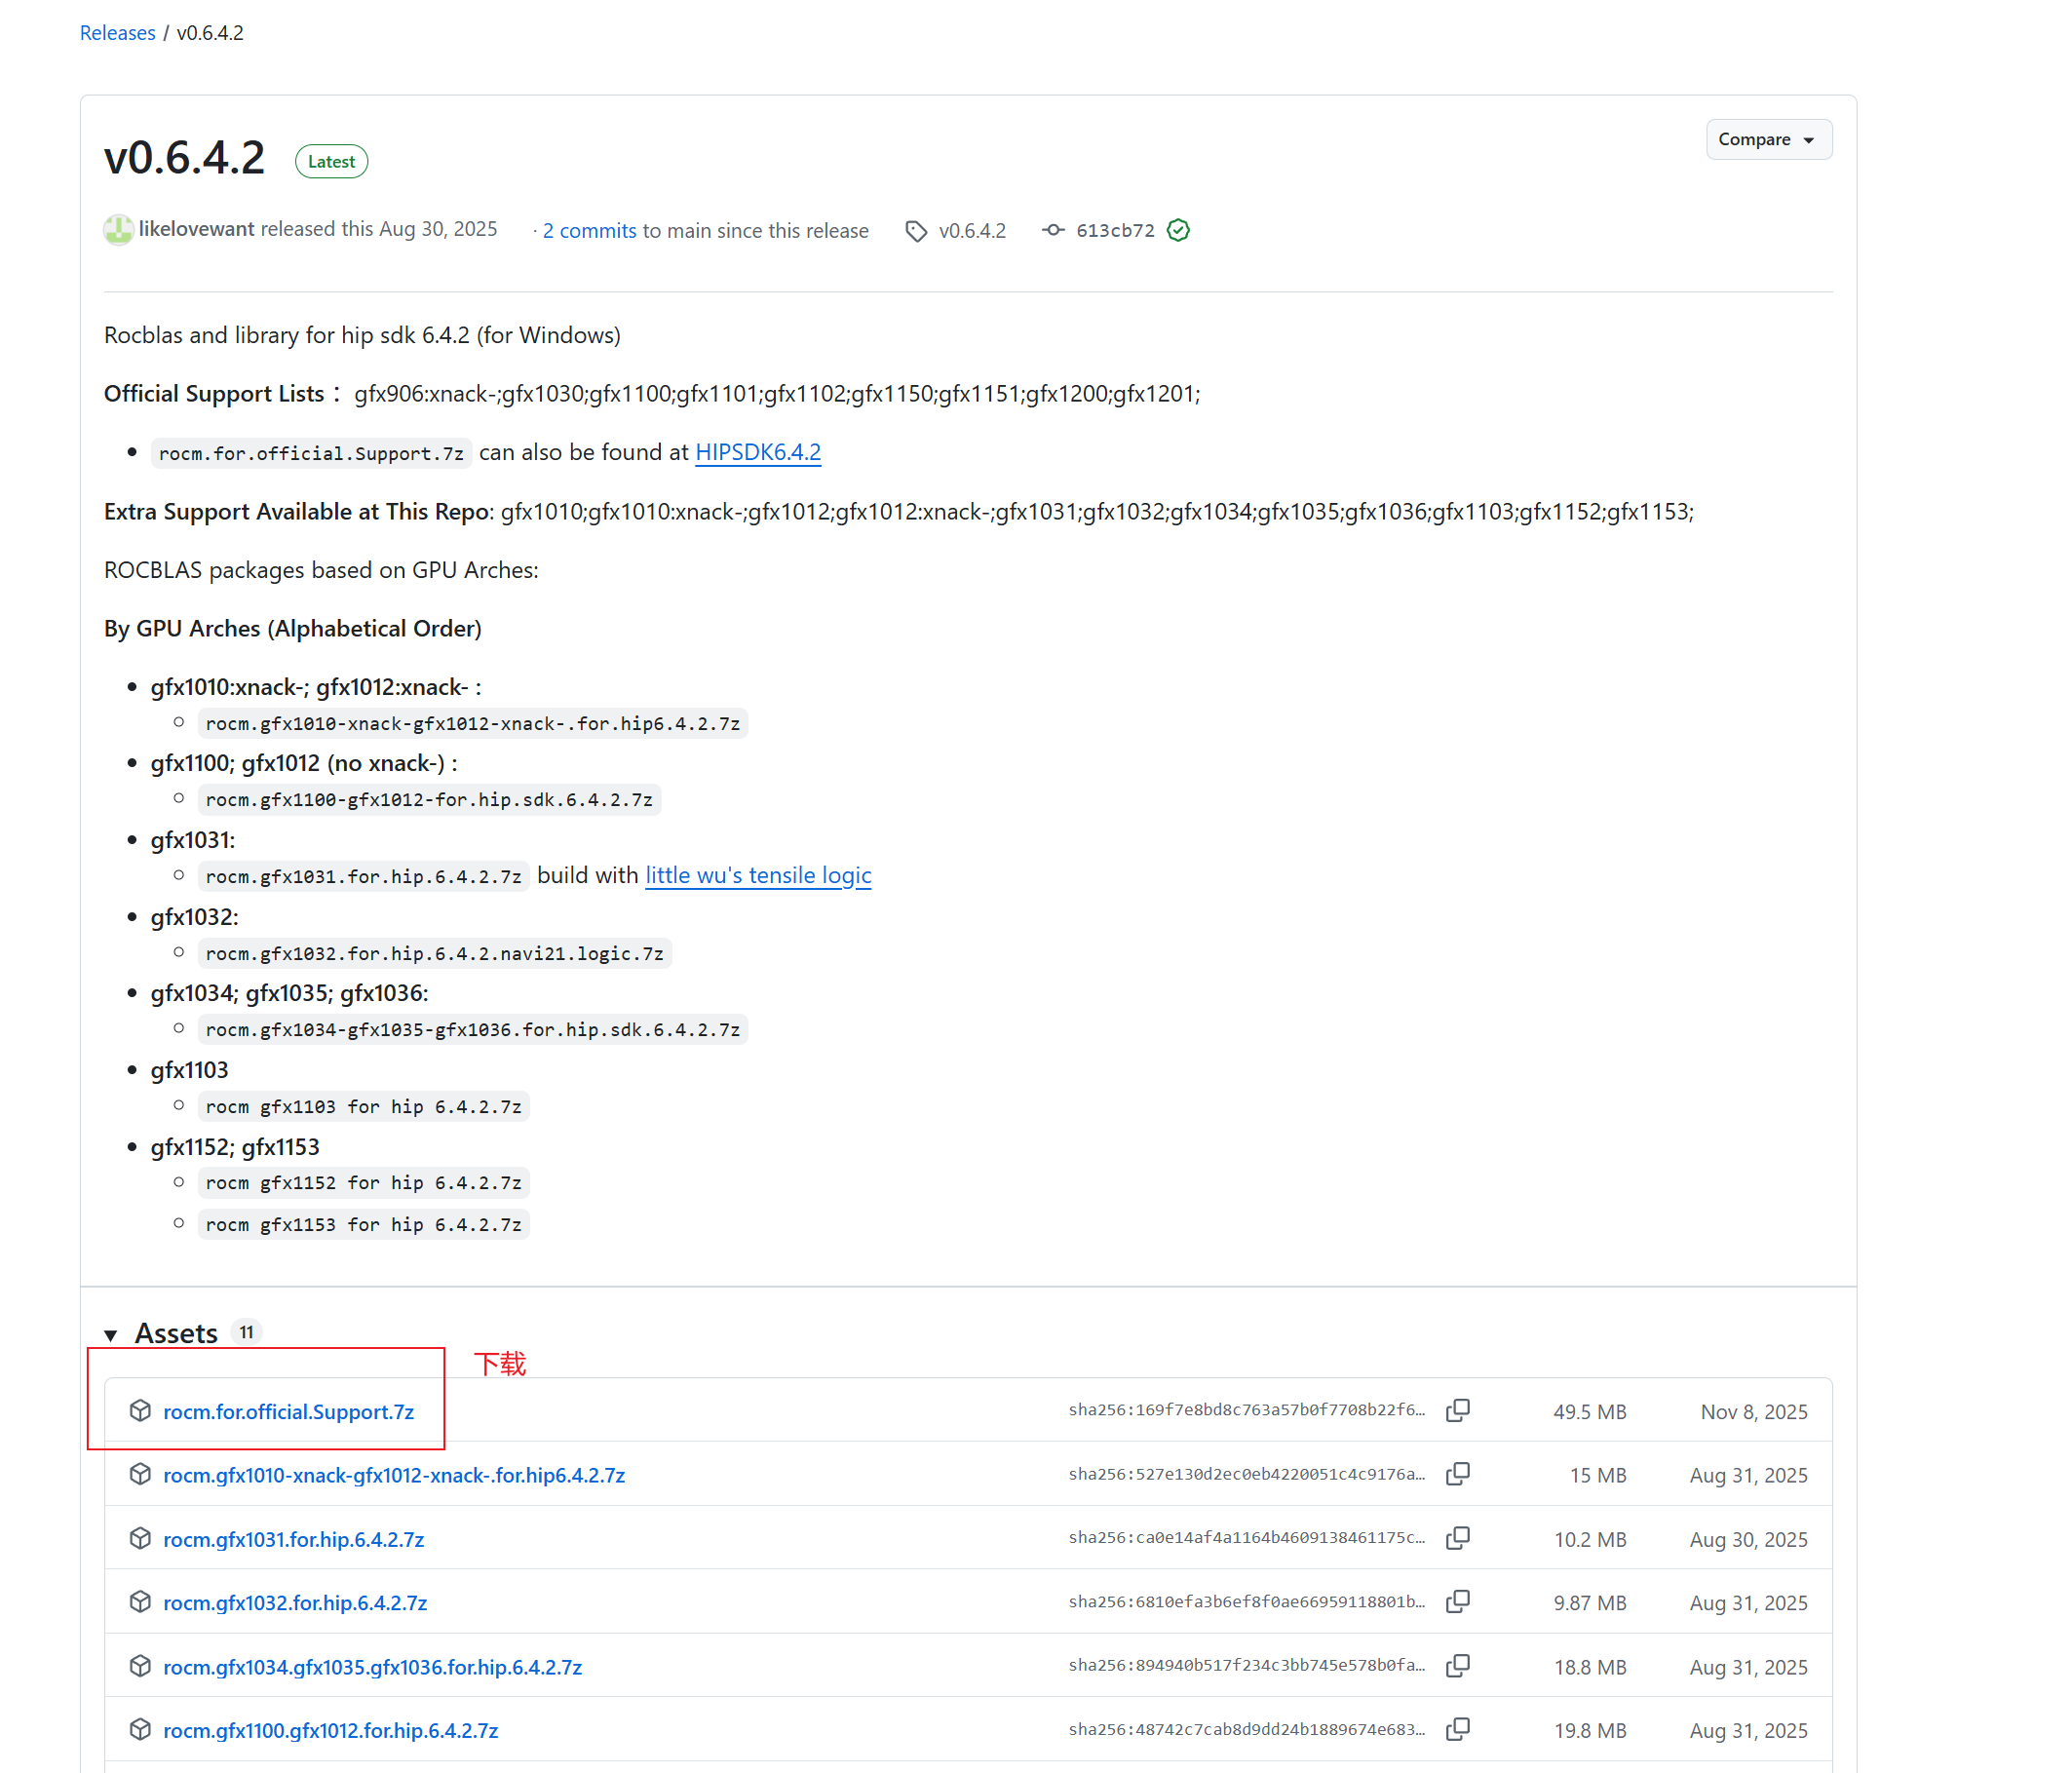Click the Latest release badge
The image size is (2072, 1773).
tap(331, 162)
